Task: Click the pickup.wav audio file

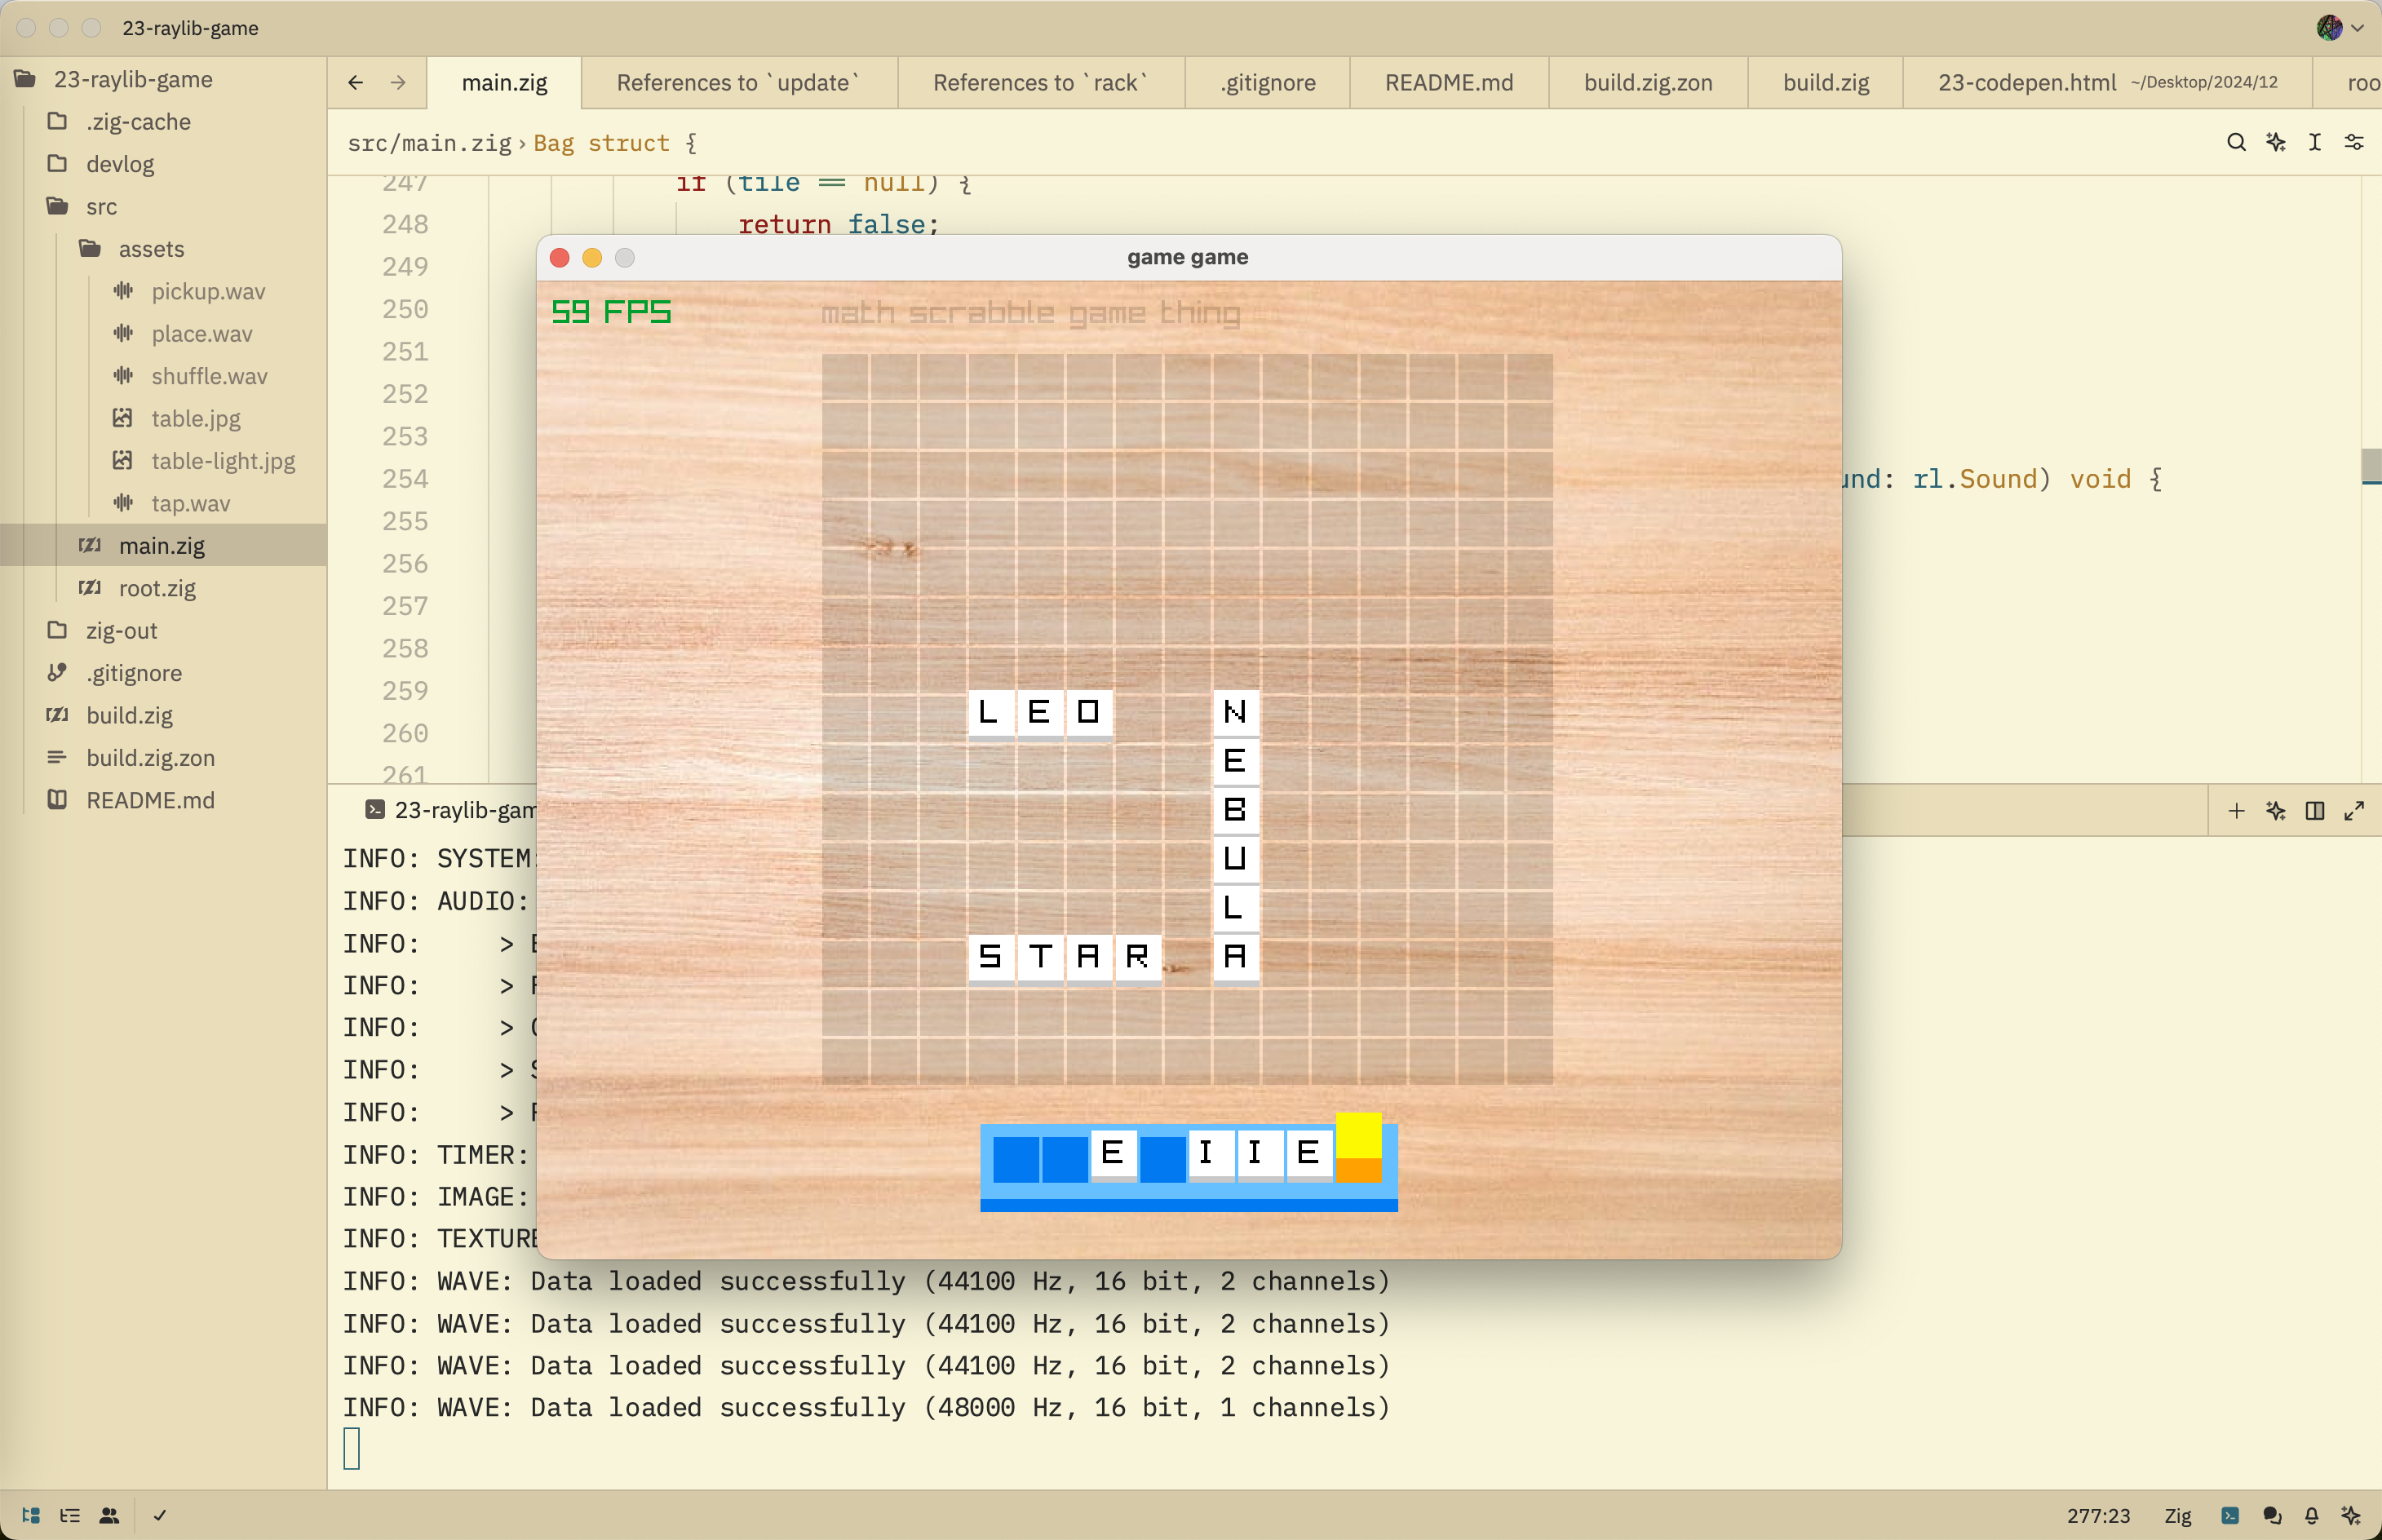Action: [206, 290]
